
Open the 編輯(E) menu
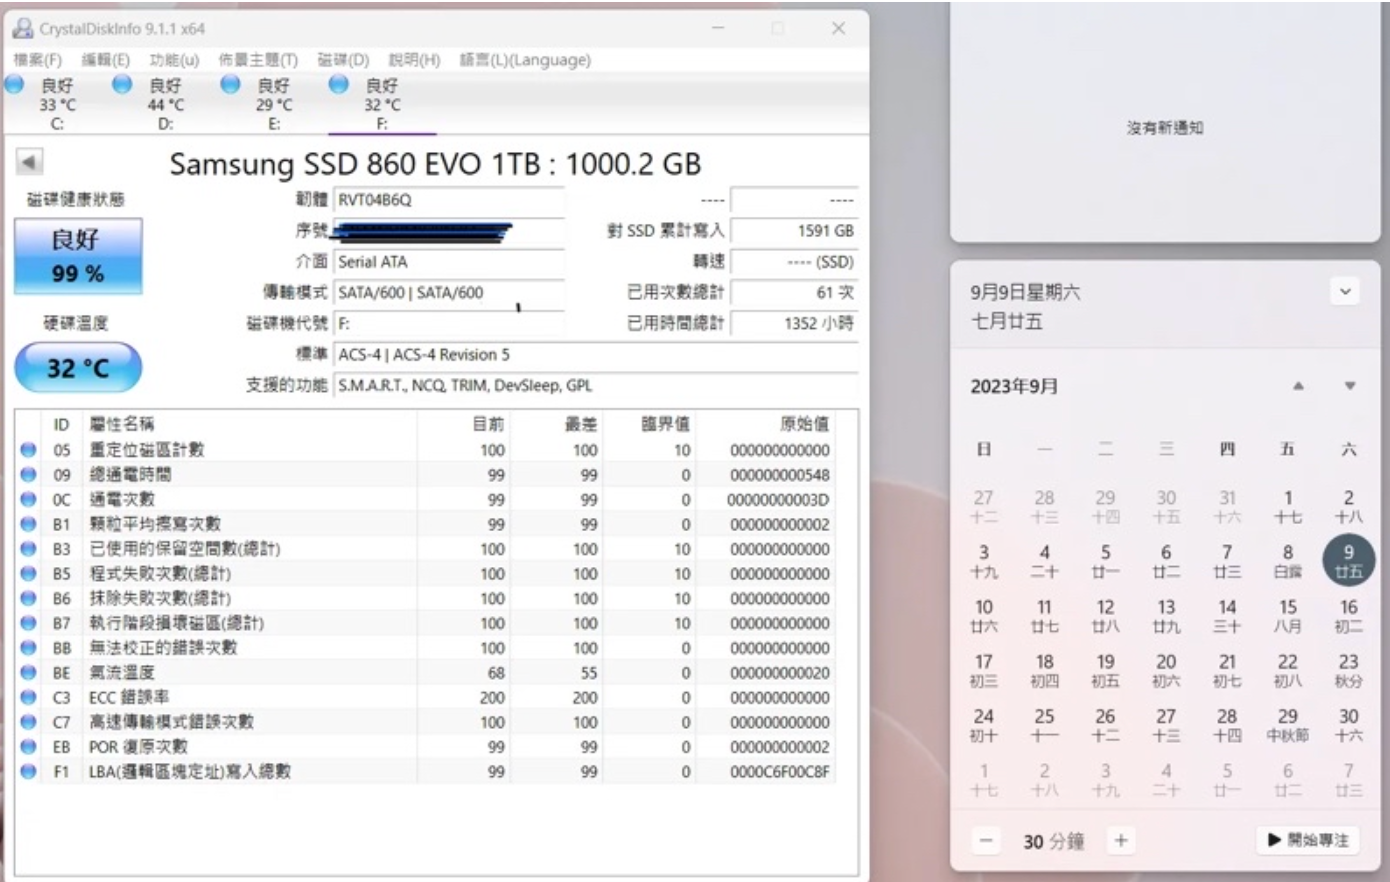point(106,60)
